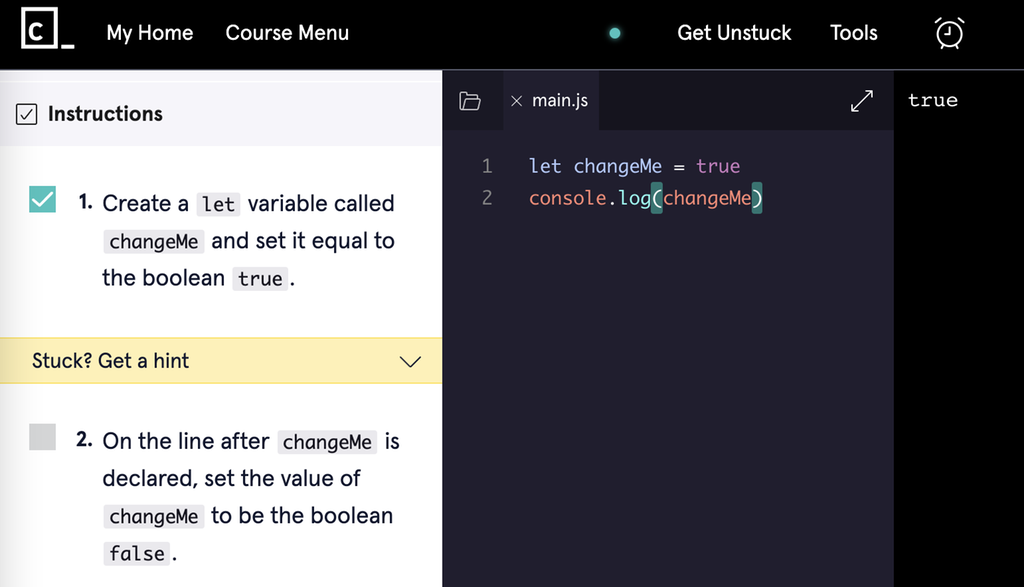Open the Tools menu
This screenshot has height=587, width=1024.
click(x=853, y=33)
